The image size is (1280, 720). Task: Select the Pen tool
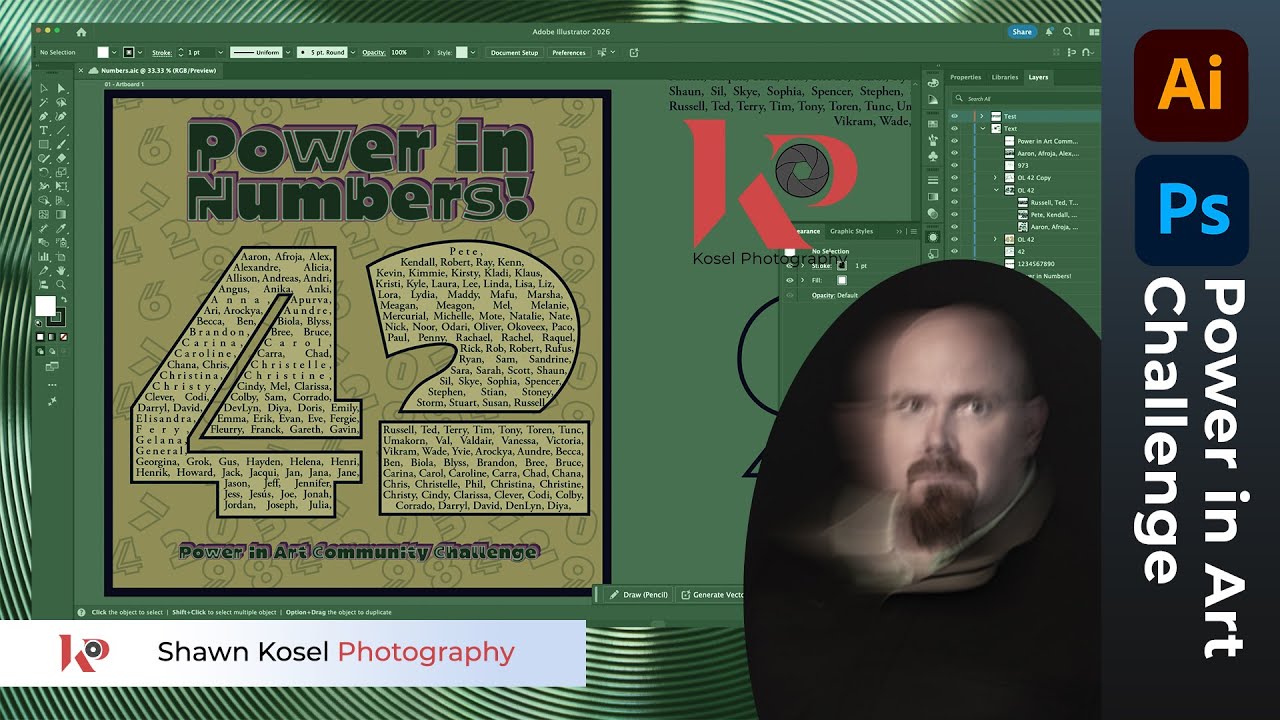click(44, 115)
